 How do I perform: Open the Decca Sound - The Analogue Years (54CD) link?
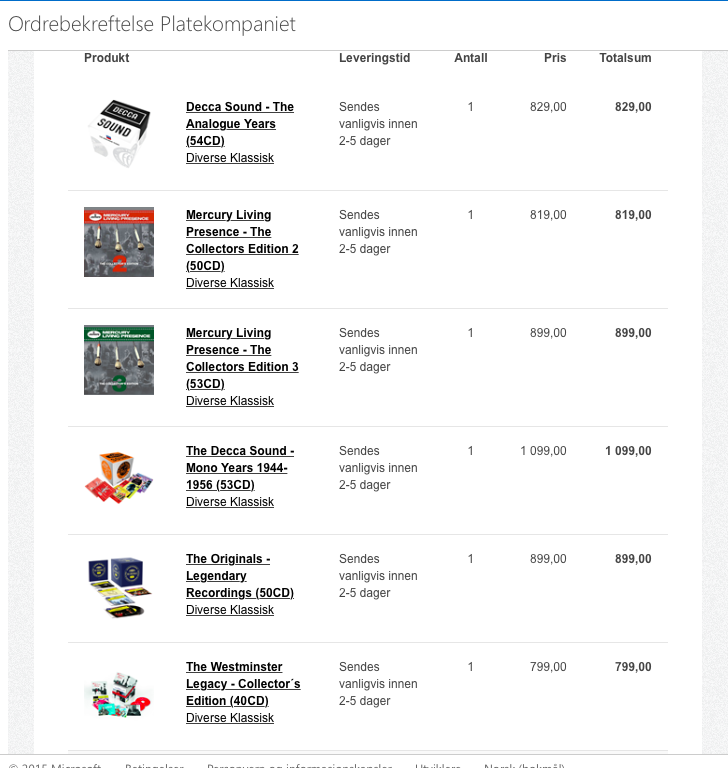(239, 123)
